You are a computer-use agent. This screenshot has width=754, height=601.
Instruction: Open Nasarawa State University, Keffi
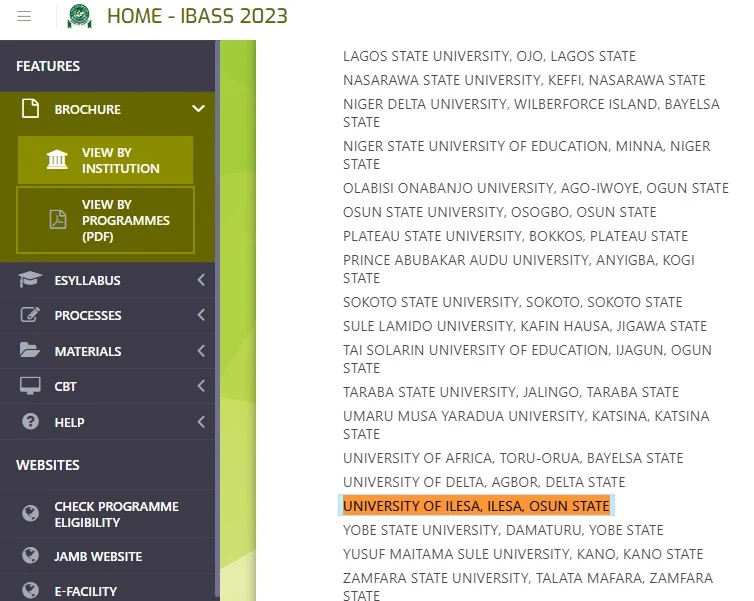(524, 80)
